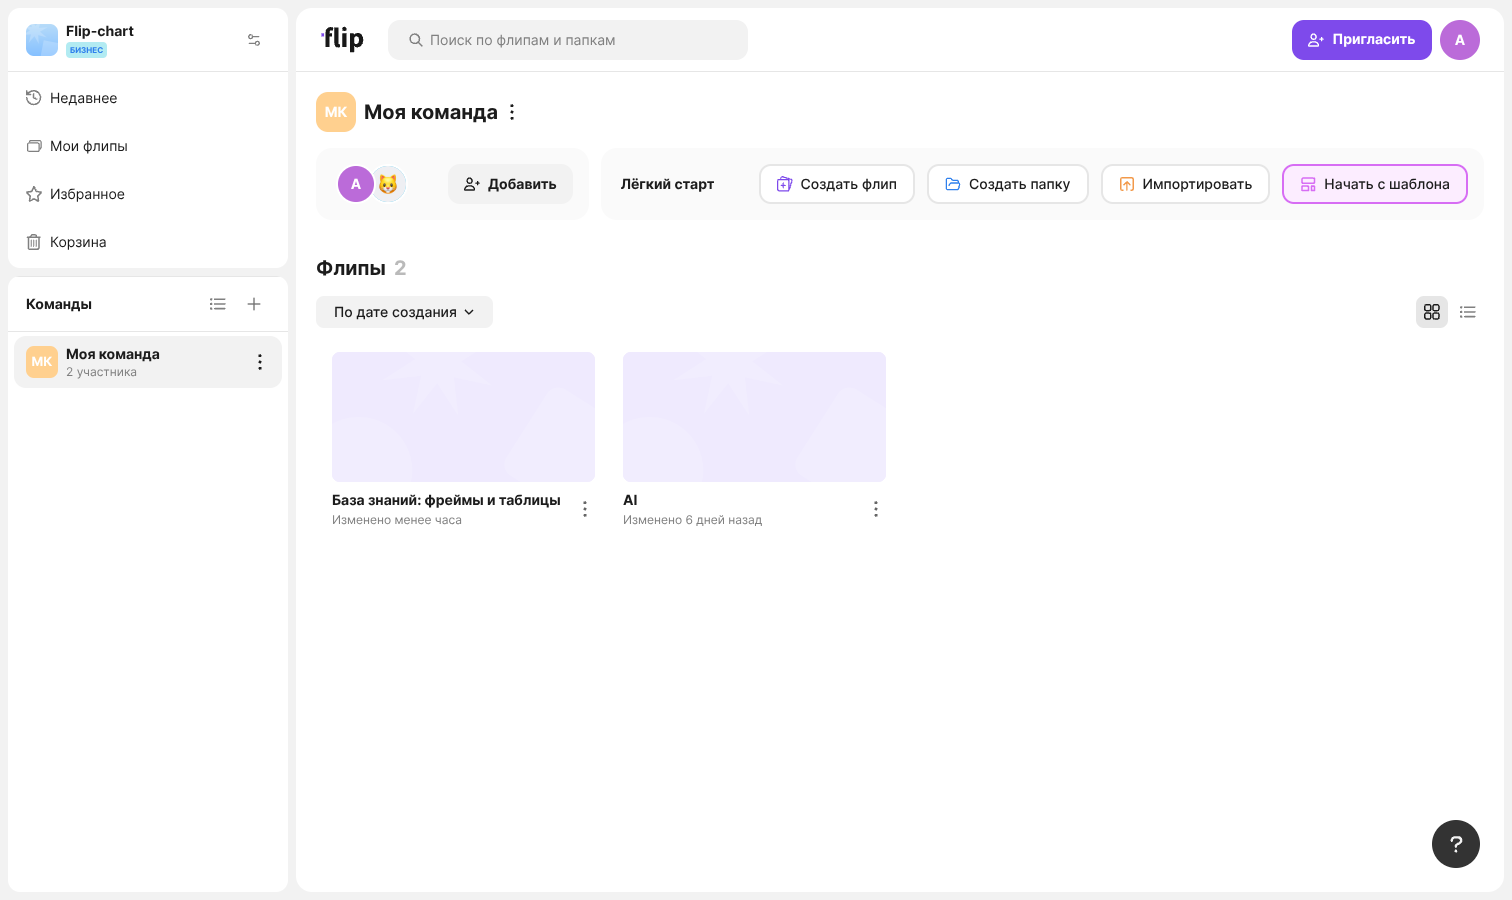Click the Импортировать button
This screenshot has height=900, width=1512.
tap(1185, 184)
